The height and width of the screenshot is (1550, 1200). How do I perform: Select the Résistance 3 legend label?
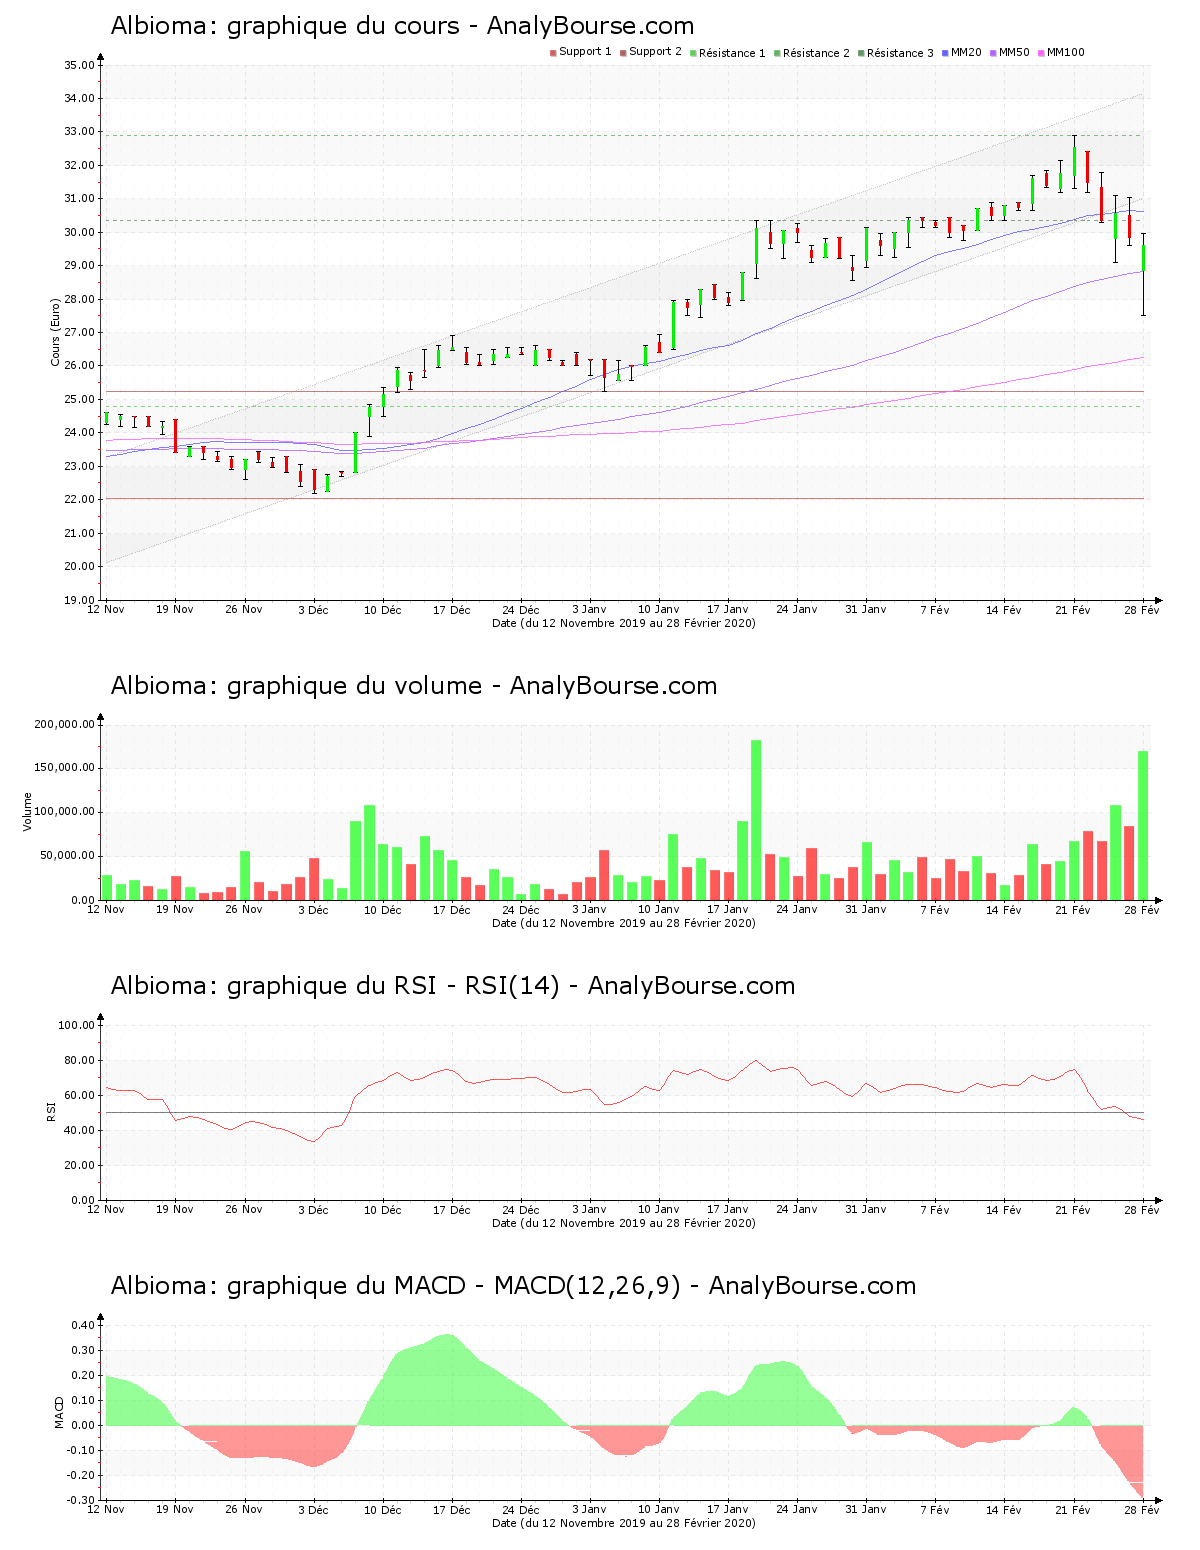(900, 53)
